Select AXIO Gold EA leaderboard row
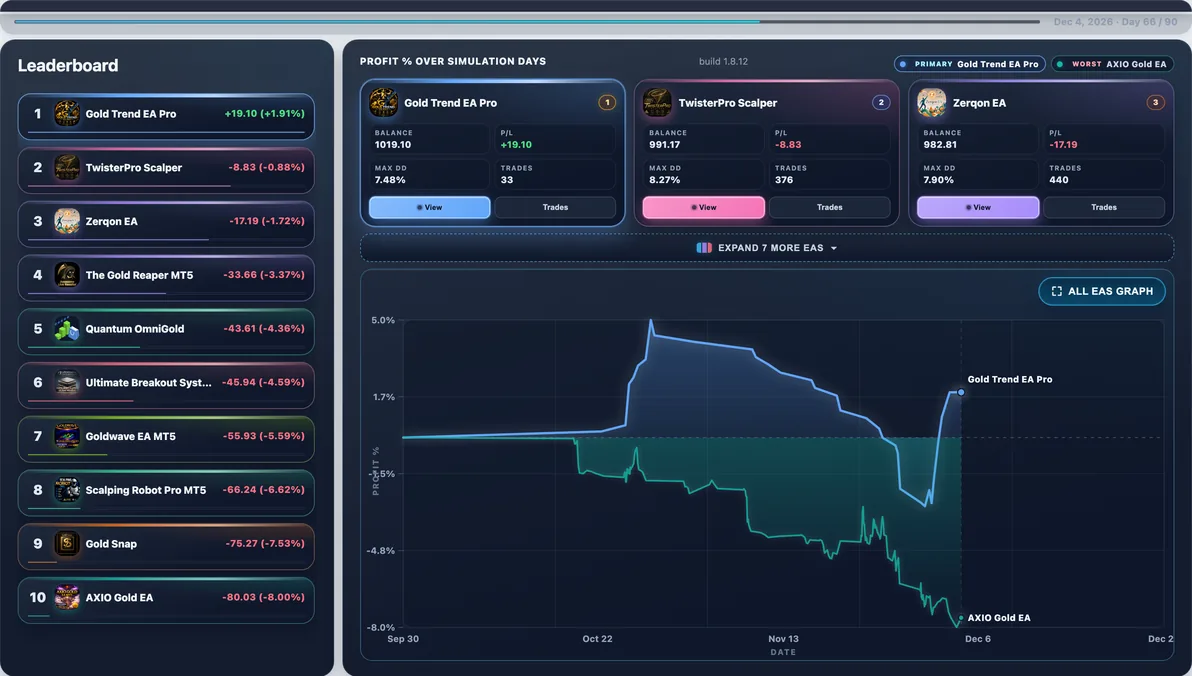This screenshot has height=676, width=1192. (166, 601)
